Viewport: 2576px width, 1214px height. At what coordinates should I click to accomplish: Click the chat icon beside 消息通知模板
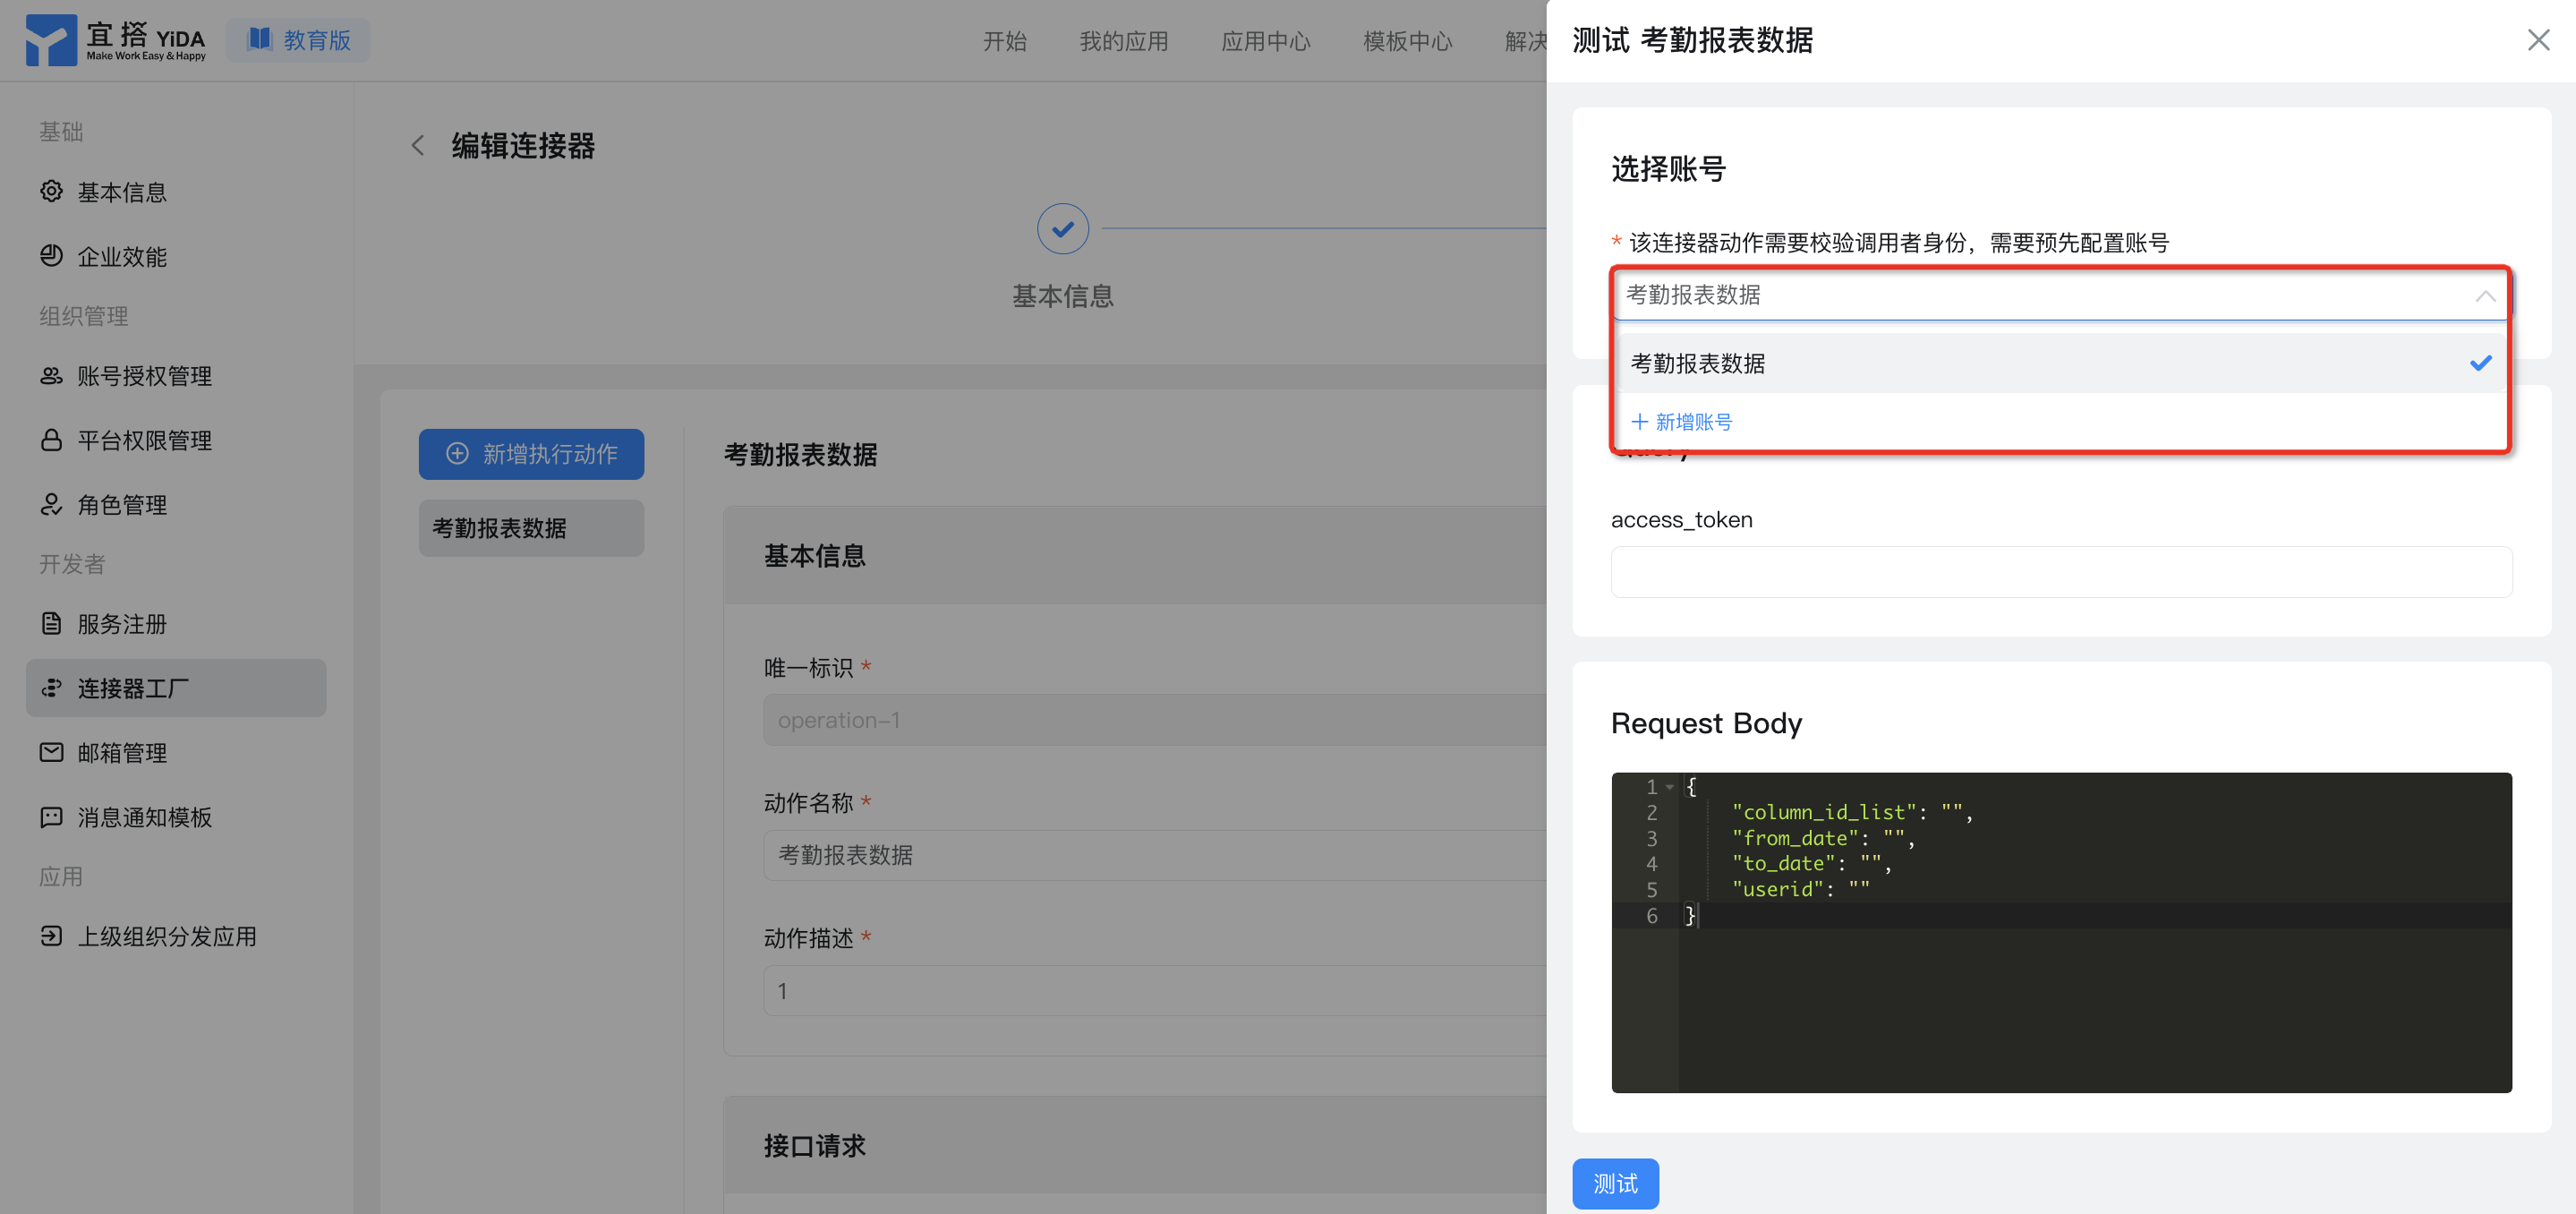51,817
